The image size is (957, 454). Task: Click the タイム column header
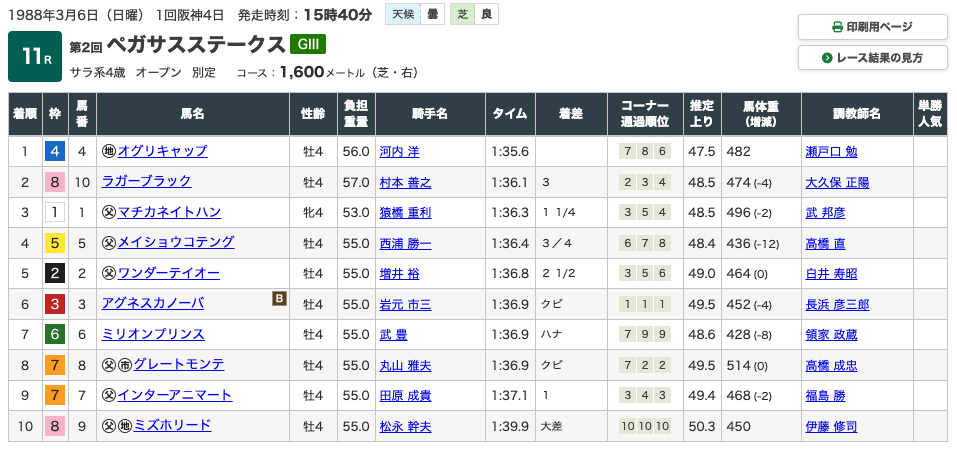click(510, 114)
